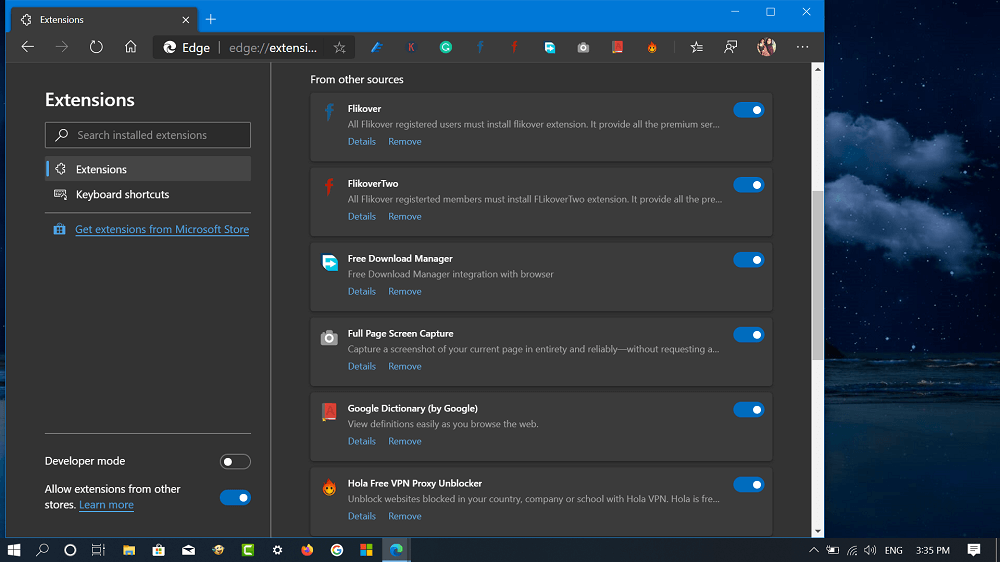Open File Explorer from taskbar
This screenshot has width=1000, height=562.
(129, 550)
